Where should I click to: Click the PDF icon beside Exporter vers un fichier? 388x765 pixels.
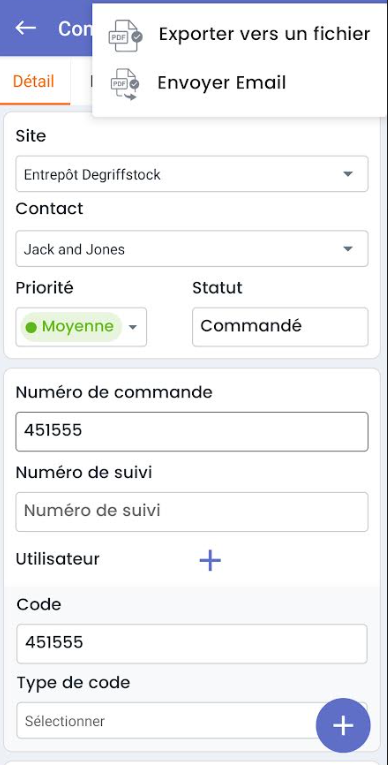pos(125,35)
